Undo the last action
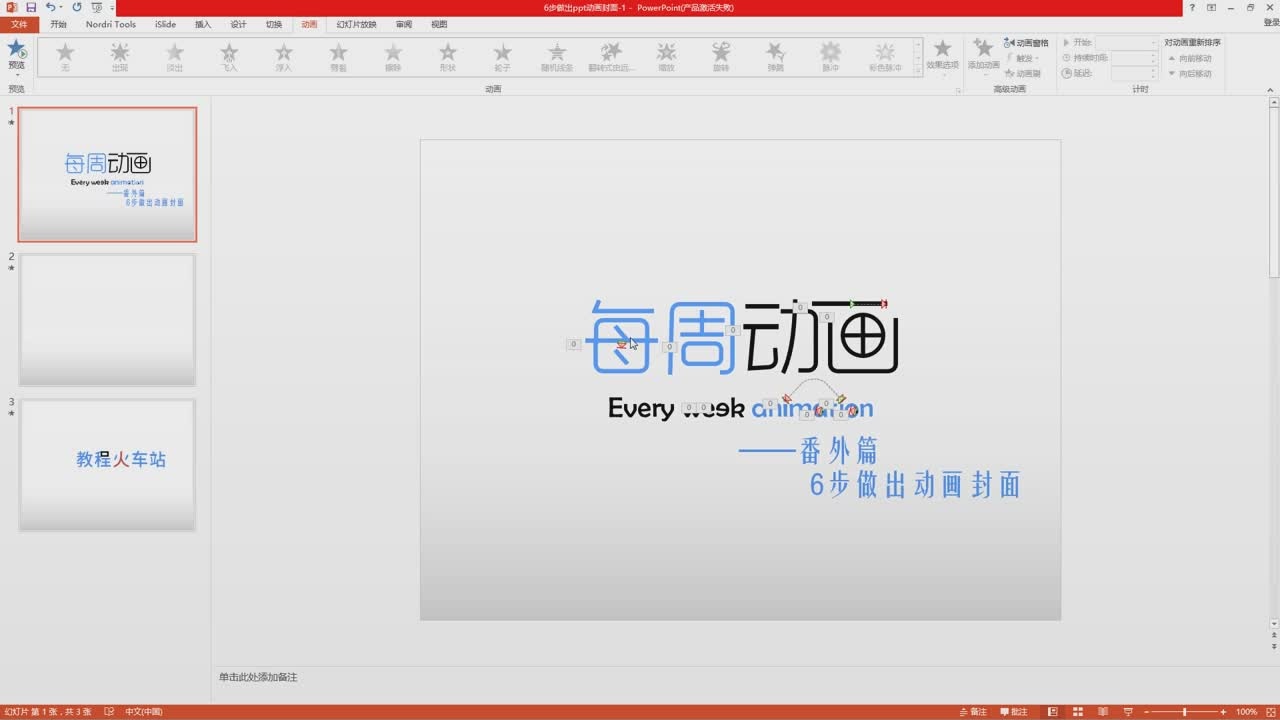This screenshot has height=720, width=1280. (x=50, y=7)
